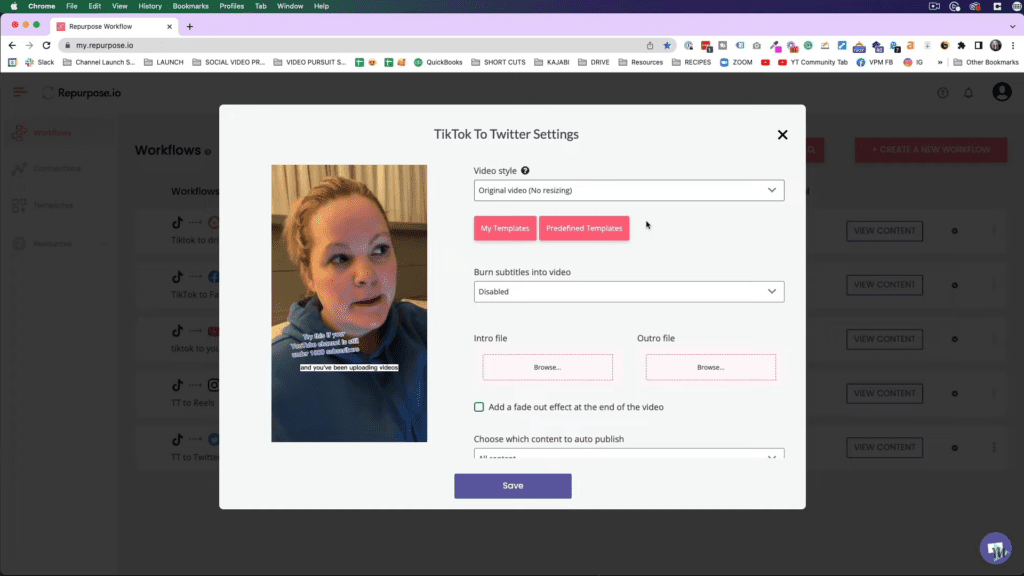Enable fade out effect checkbox
This screenshot has width=1024, height=576.
click(x=479, y=407)
